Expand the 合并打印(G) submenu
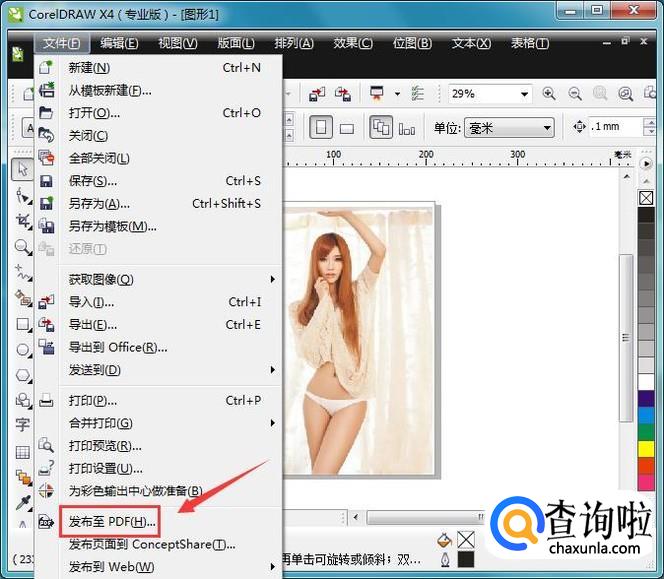The height and width of the screenshot is (579, 664). 273,423
